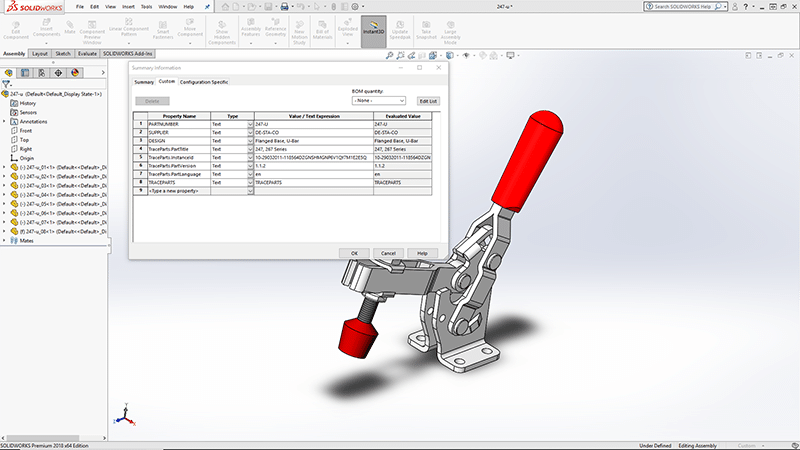
Task: Click the Edit List button
Action: pyautogui.click(x=428, y=101)
